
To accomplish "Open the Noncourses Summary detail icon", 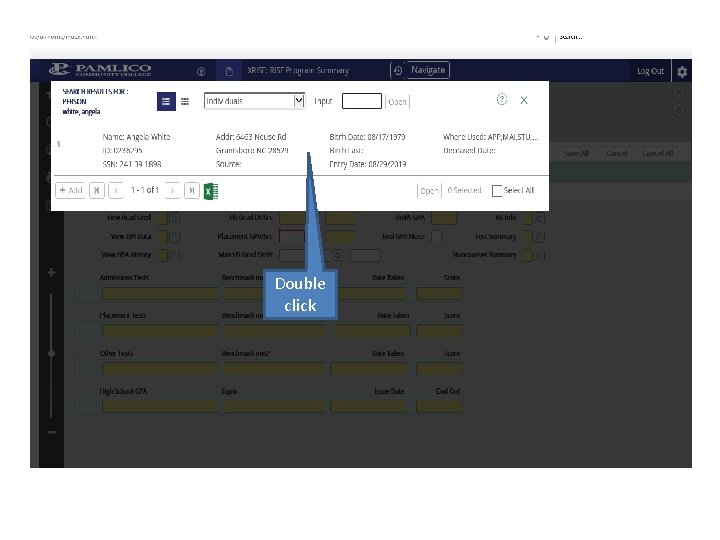I will (540, 255).
